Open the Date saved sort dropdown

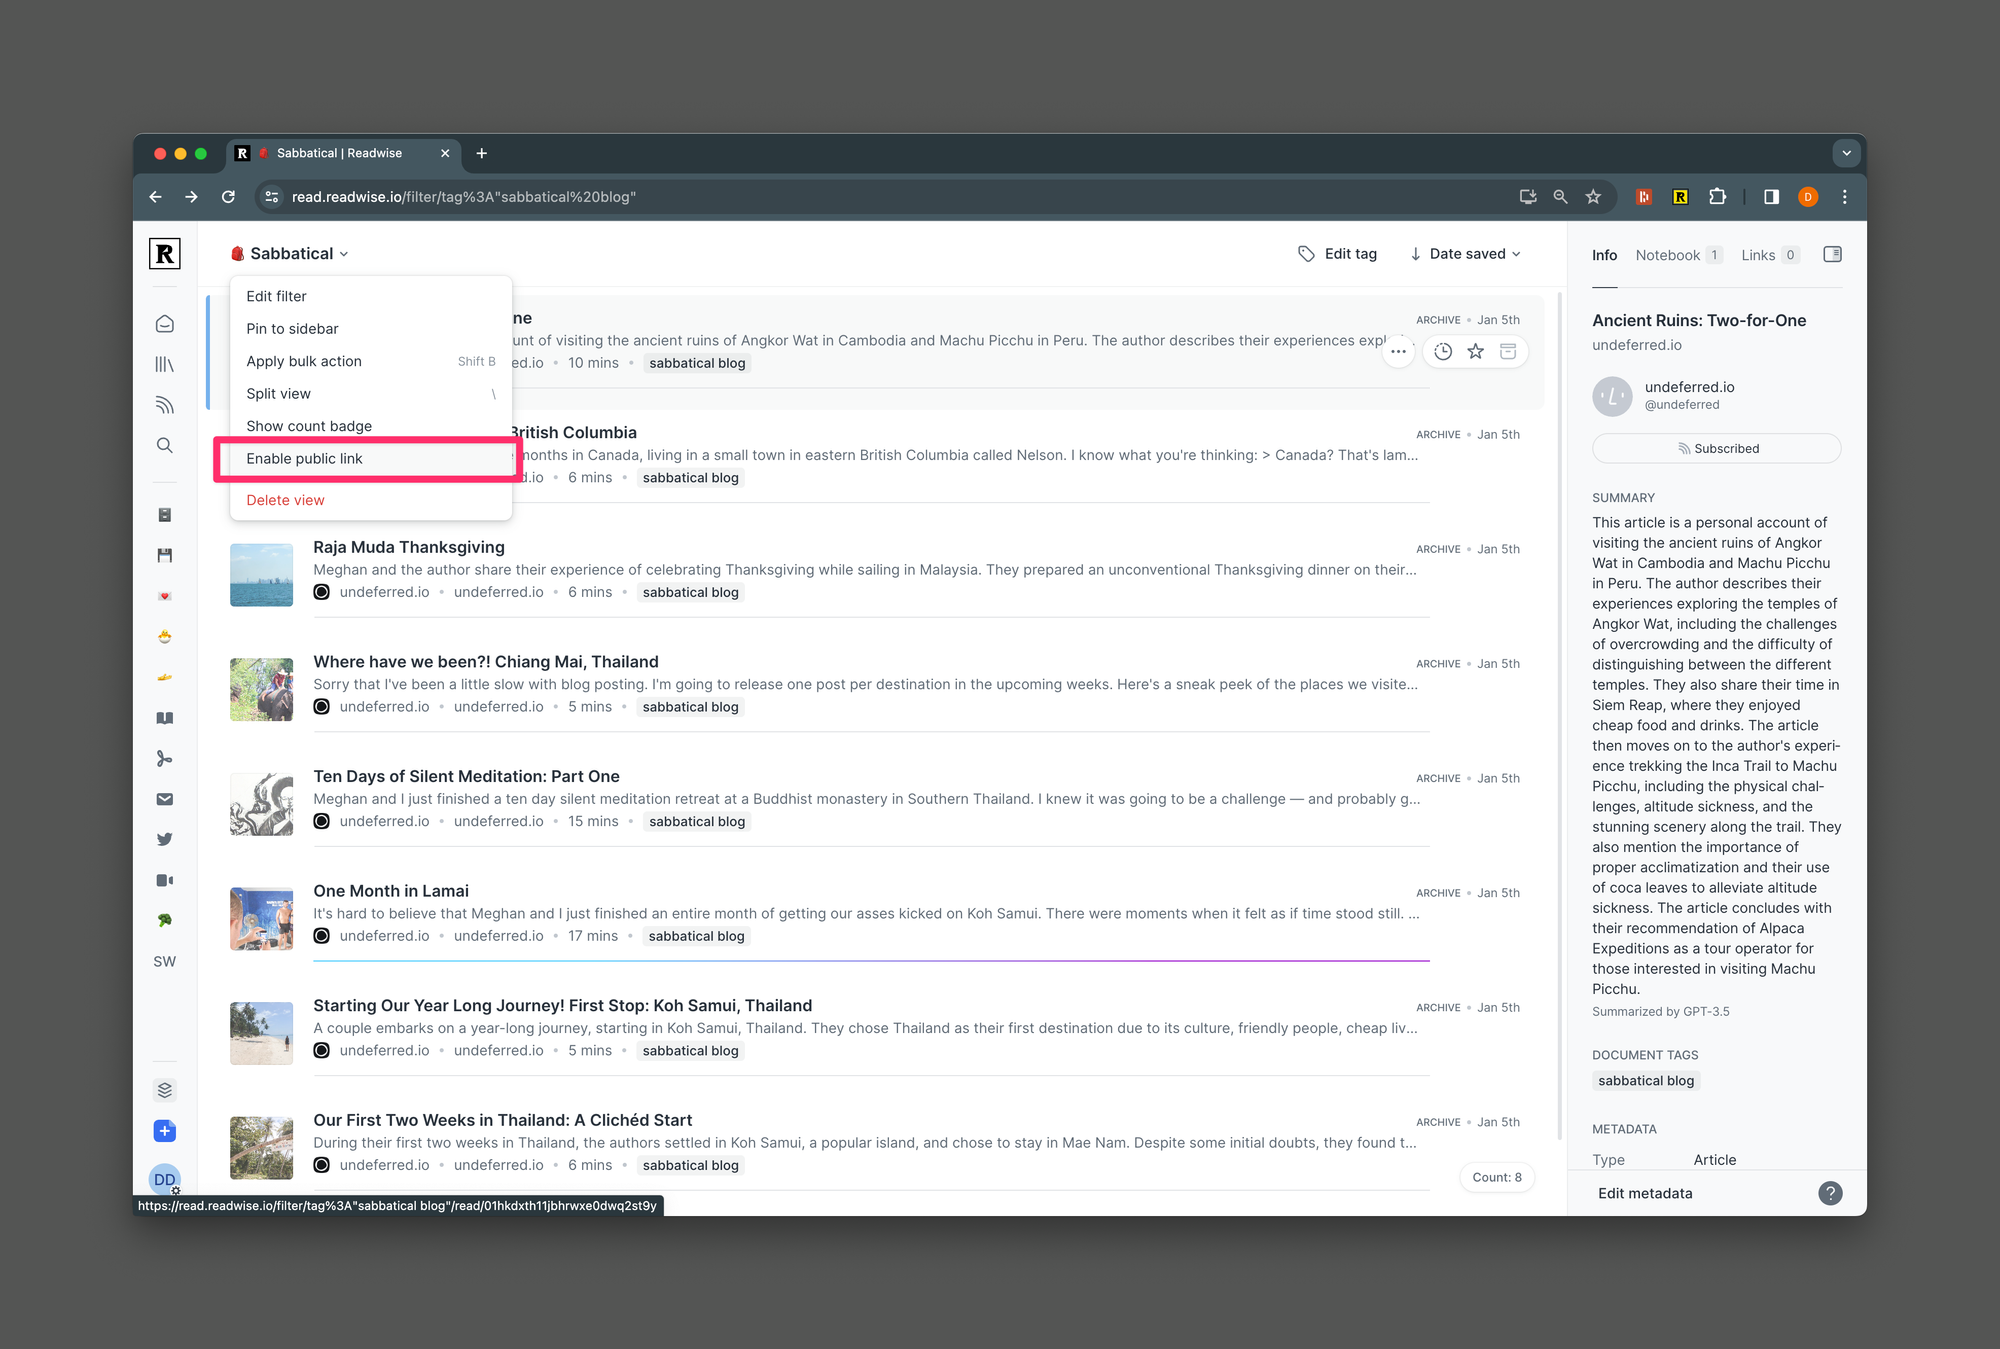1465,254
